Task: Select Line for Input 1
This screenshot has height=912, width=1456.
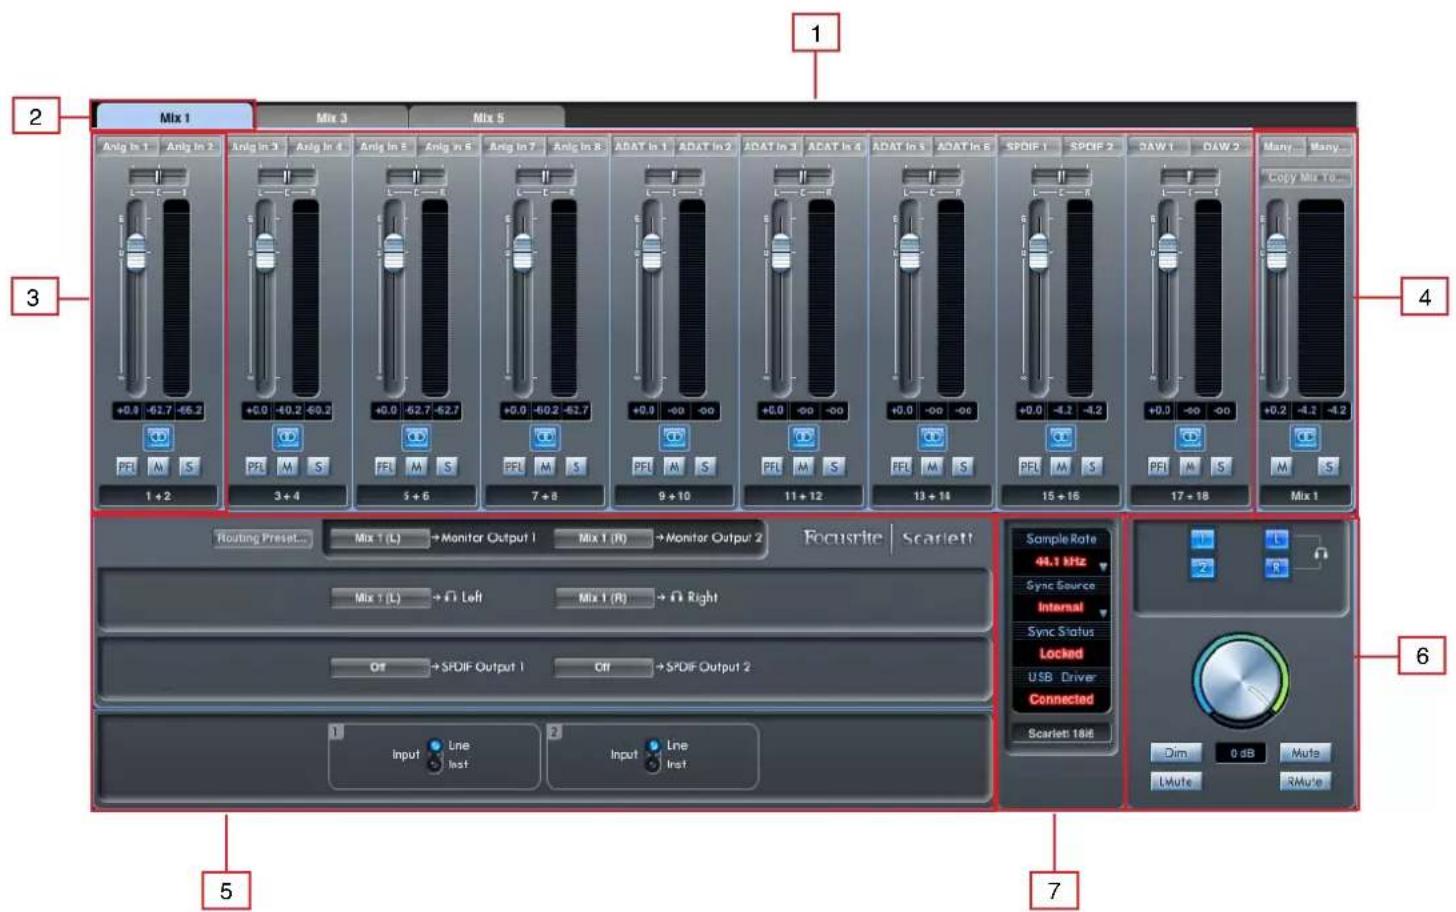Action: tap(435, 746)
